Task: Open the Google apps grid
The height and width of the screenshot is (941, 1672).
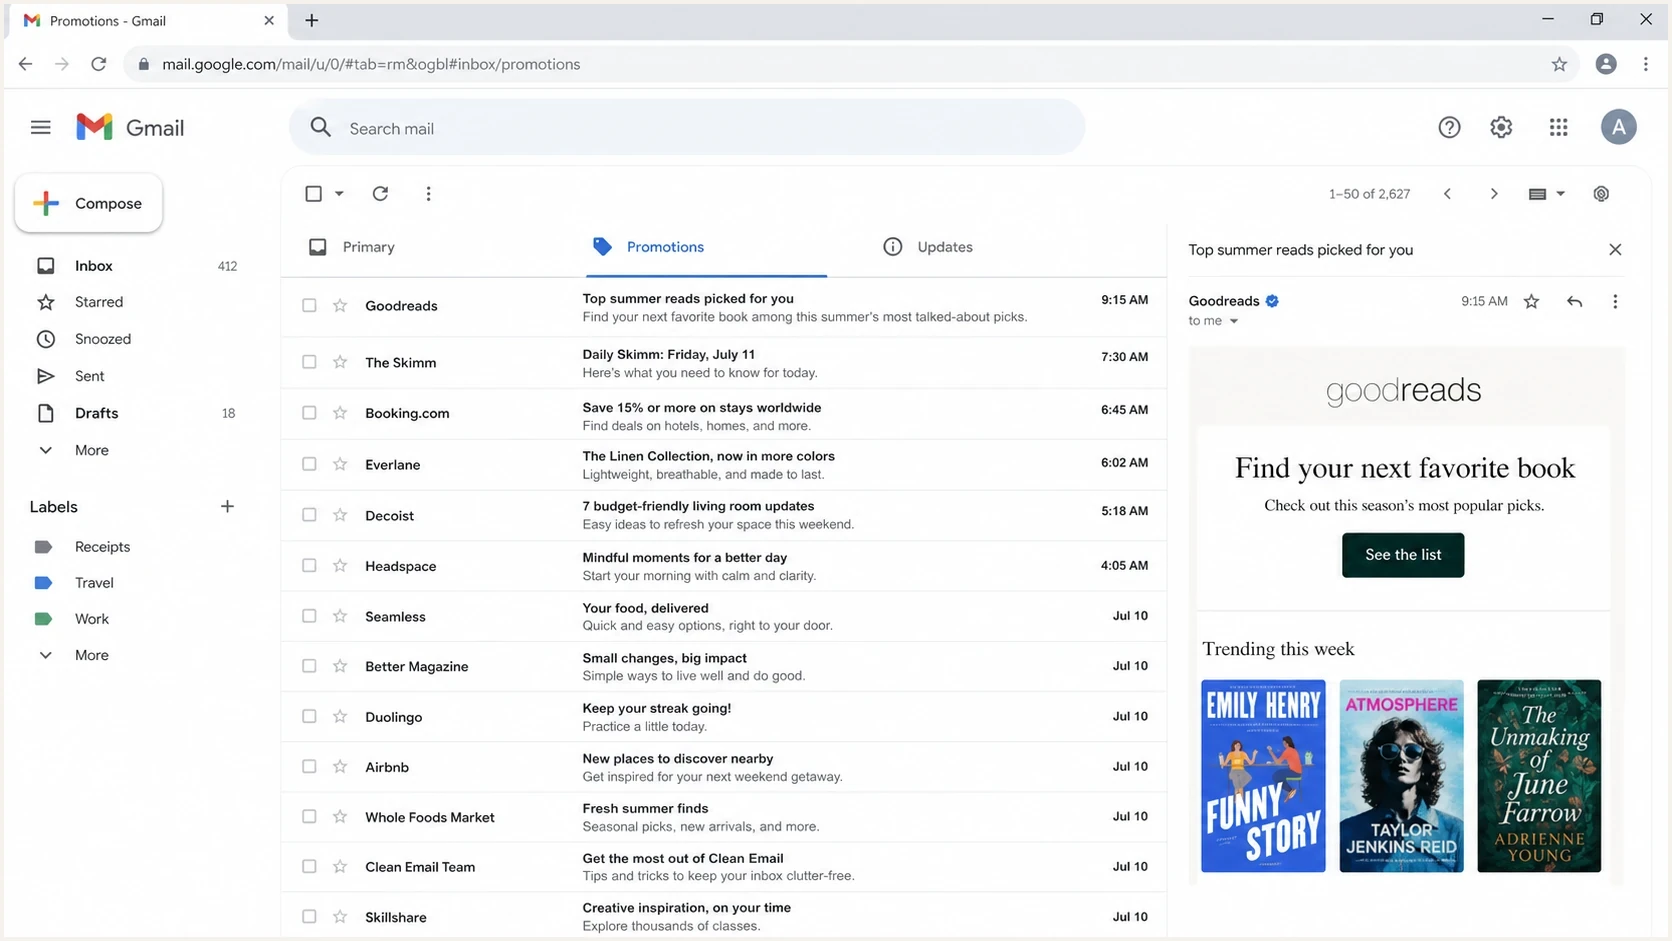Action: pyautogui.click(x=1558, y=127)
